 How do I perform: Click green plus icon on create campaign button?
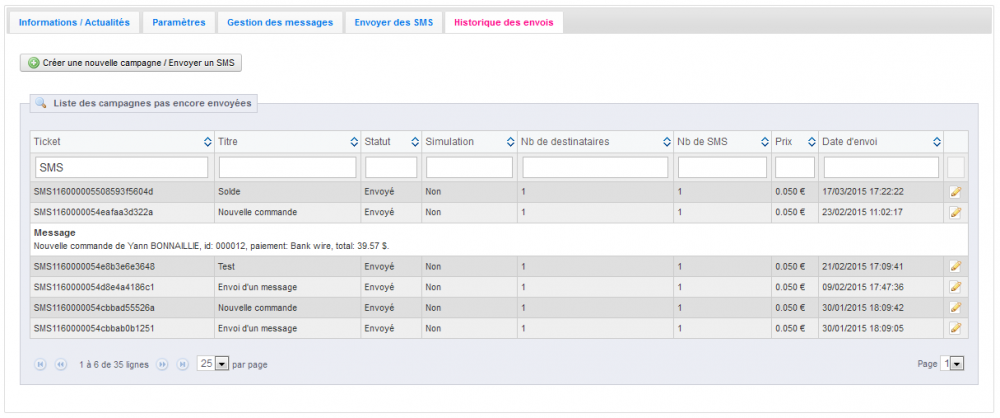(x=34, y=63)
